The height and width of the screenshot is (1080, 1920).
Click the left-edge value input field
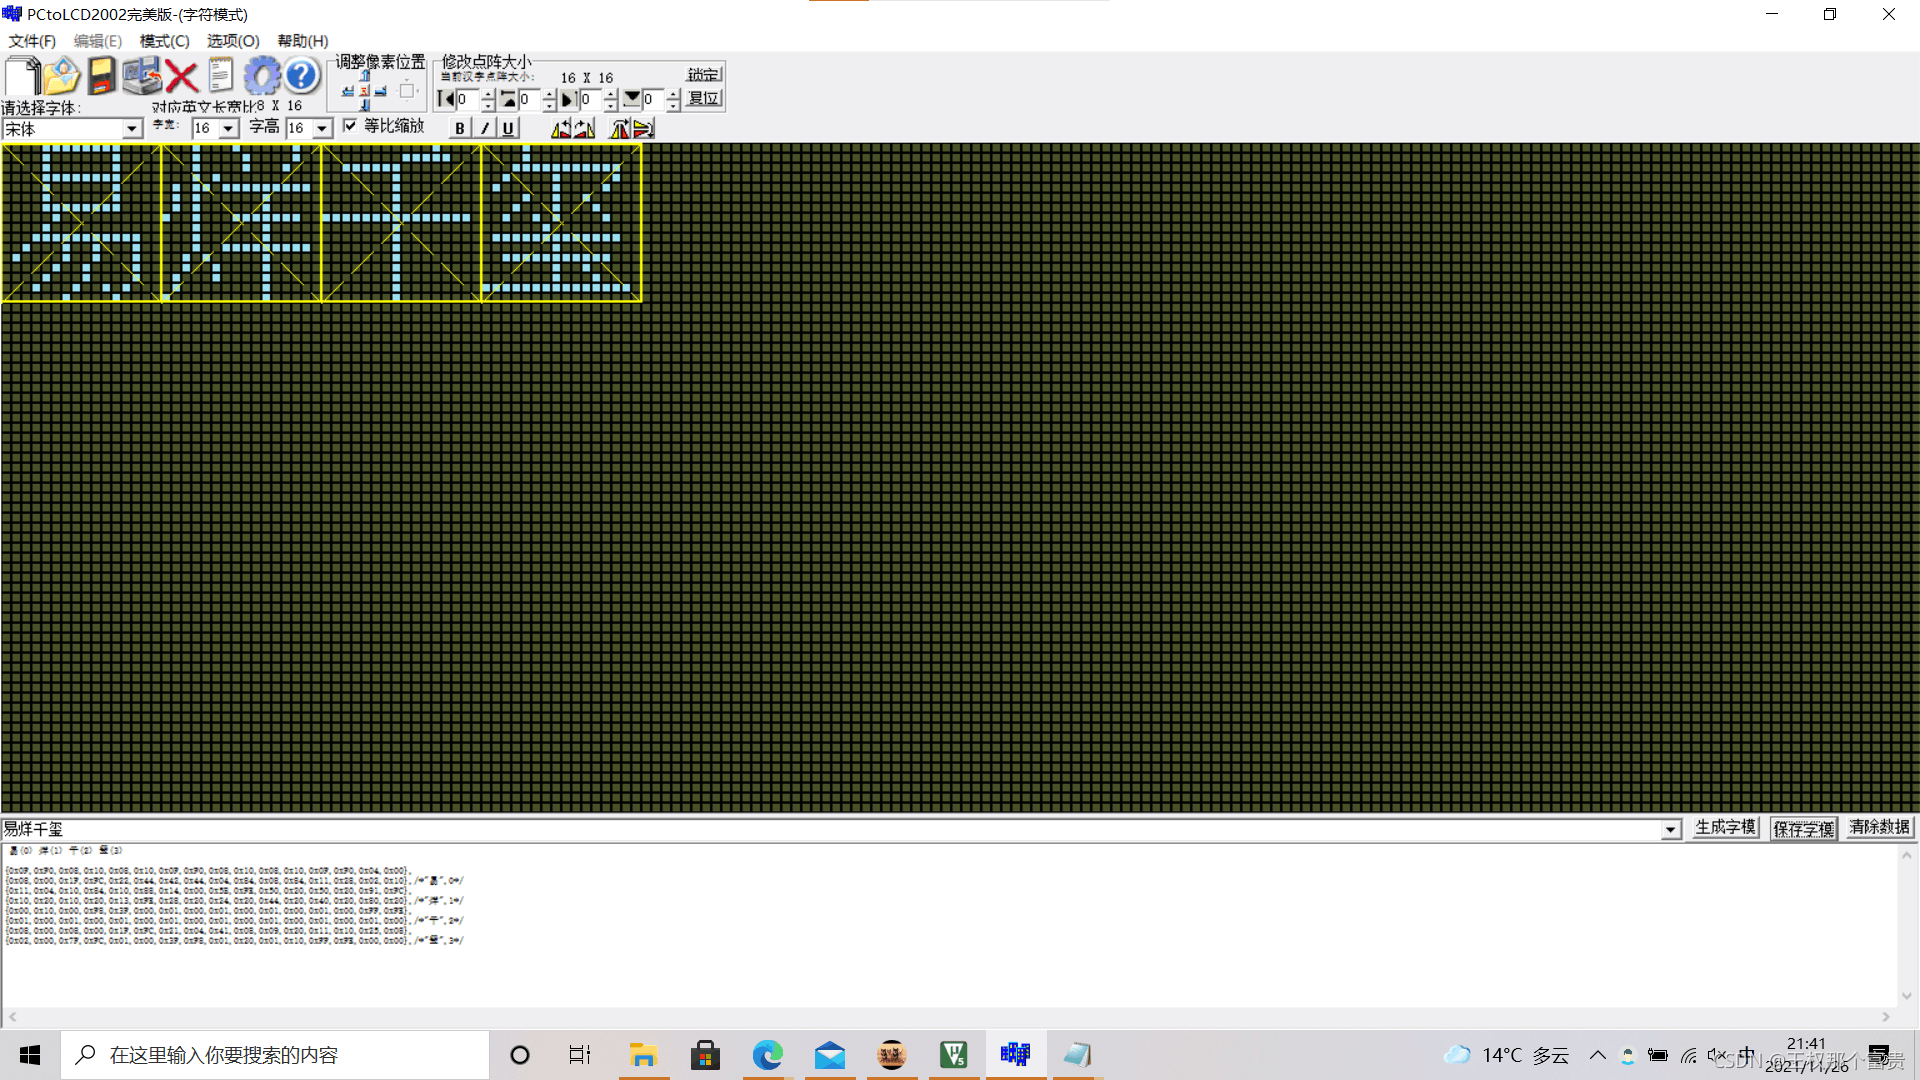coord(468,99)
